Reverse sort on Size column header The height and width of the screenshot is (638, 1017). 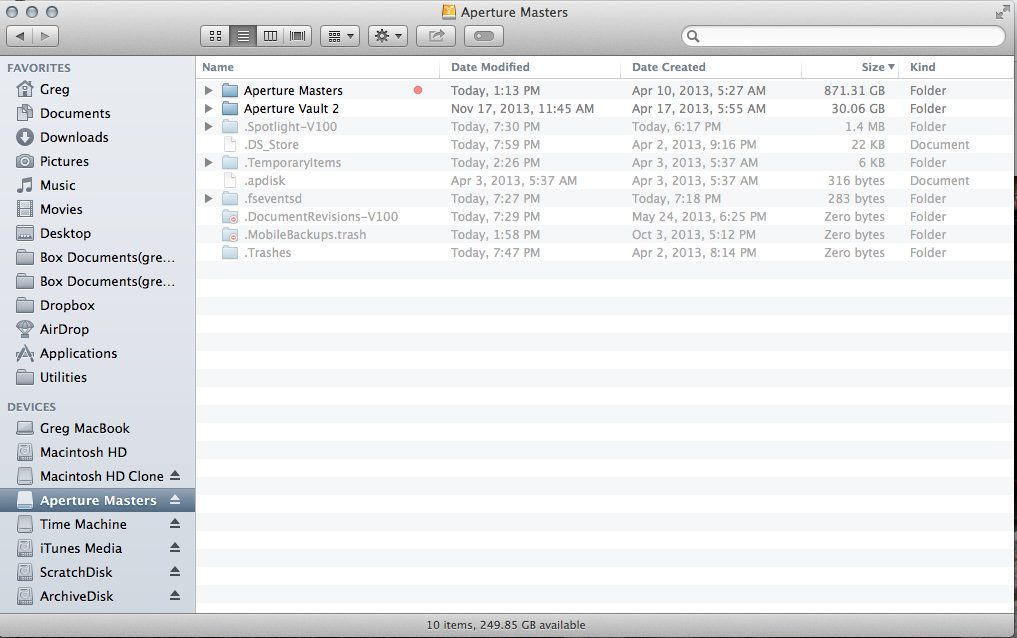[x=850, y=67]
